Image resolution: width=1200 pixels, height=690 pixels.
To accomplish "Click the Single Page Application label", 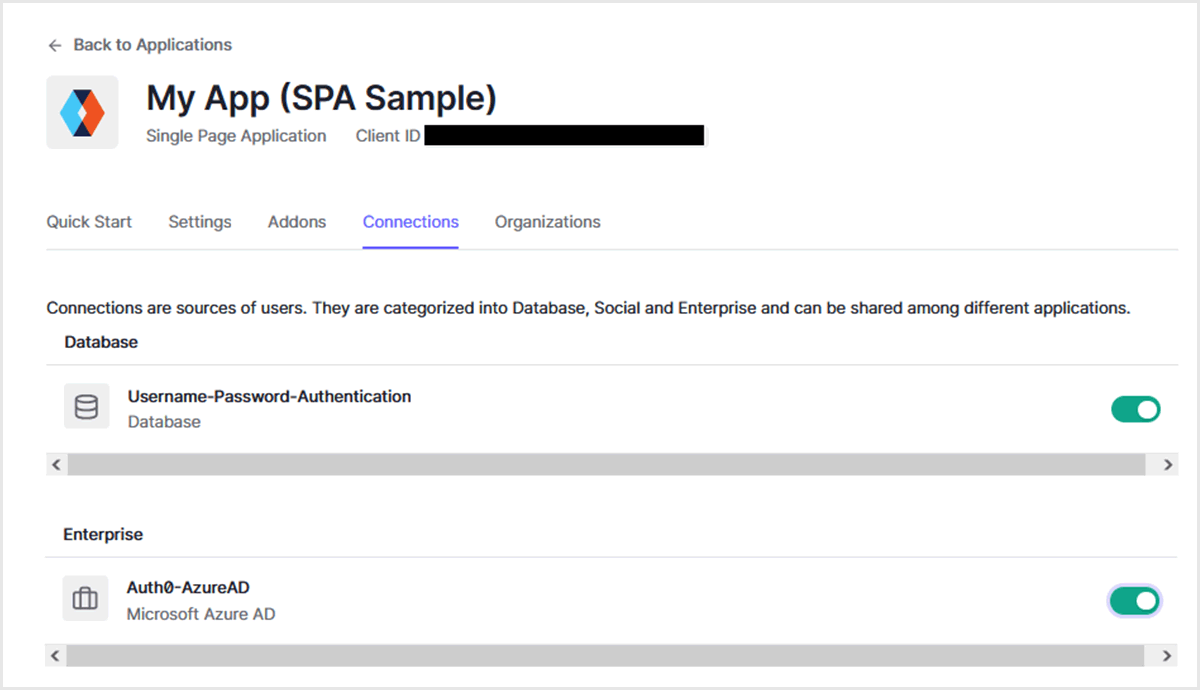I will (x=236, y=136).
